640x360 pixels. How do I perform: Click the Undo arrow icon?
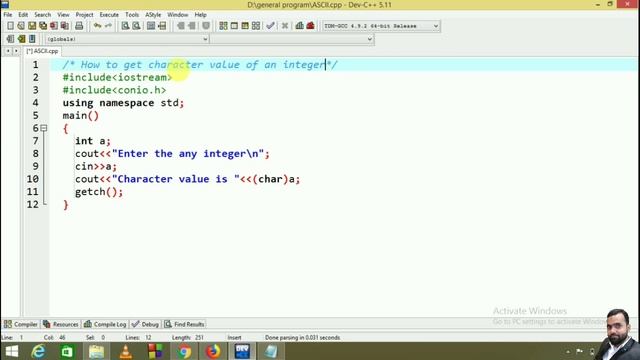(x=97, y=26)
